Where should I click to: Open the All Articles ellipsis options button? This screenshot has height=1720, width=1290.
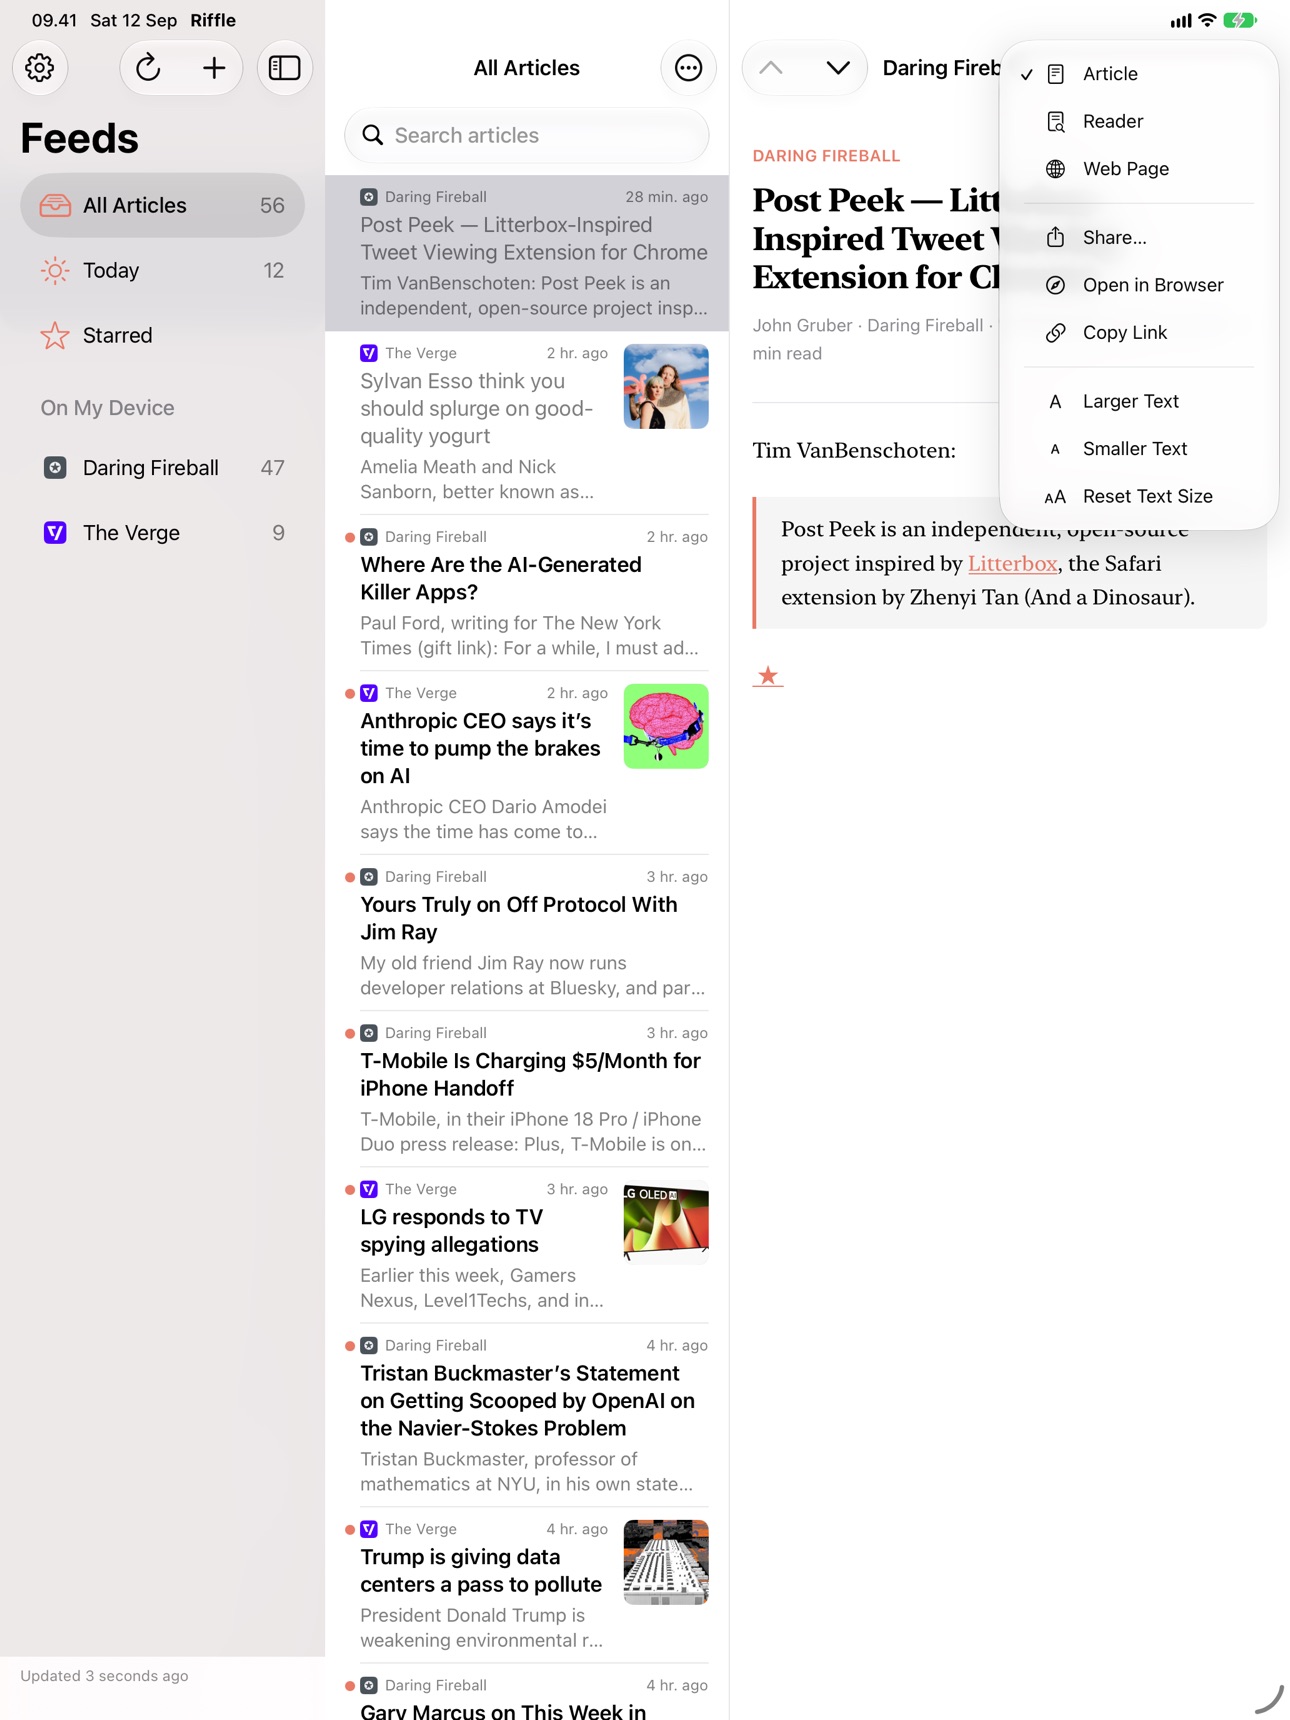point(688,68)
